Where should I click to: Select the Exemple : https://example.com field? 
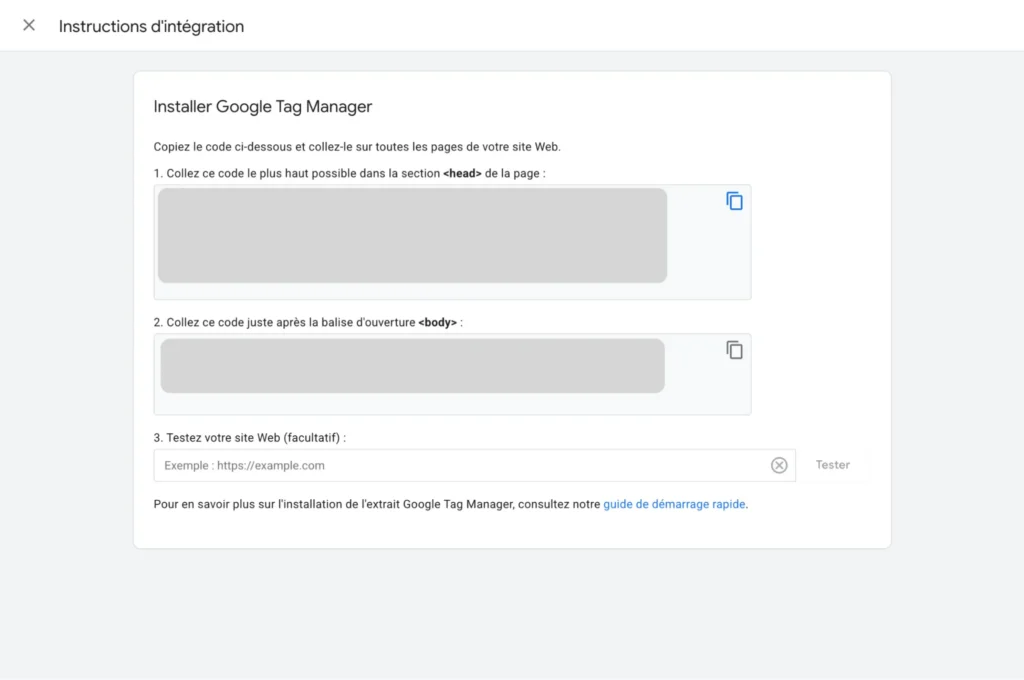tap(400, 464)
